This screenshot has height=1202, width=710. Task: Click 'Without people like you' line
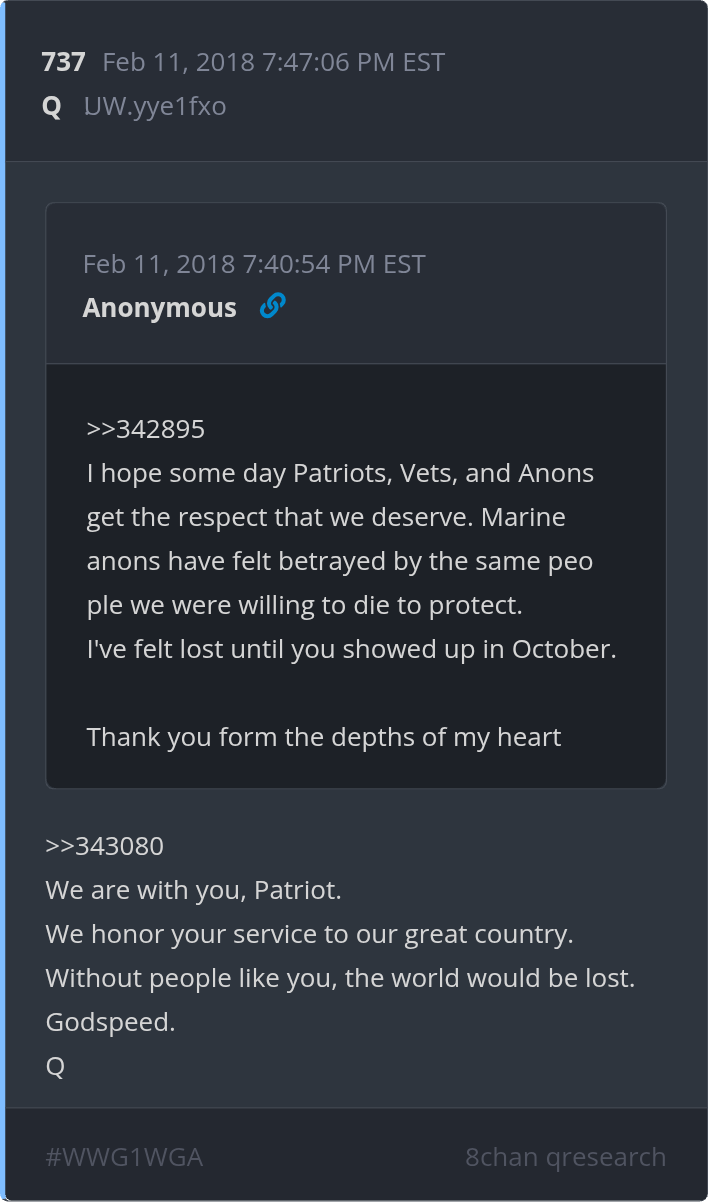tap(340, 978)
